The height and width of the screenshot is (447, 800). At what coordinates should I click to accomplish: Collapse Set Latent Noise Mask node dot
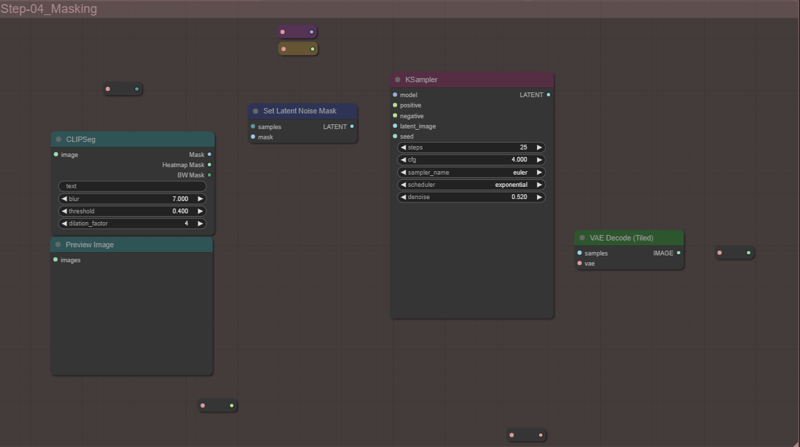click(x=256, y=111)
